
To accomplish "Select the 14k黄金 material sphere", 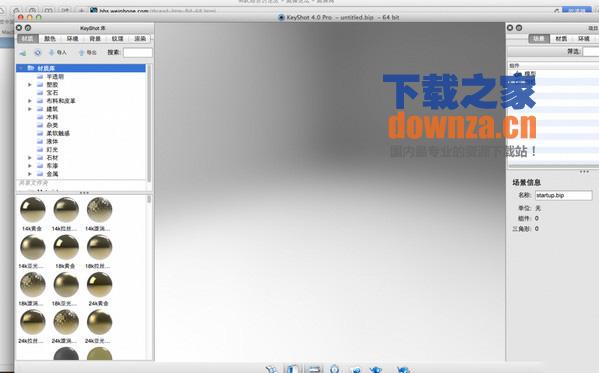I will point(32,209).
